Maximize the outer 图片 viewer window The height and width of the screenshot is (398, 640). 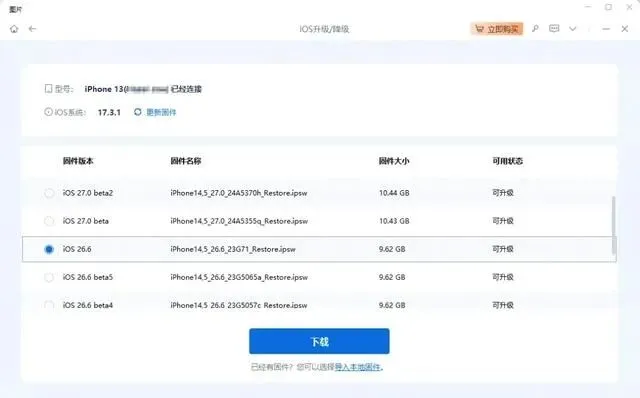(x=608, y=7)
